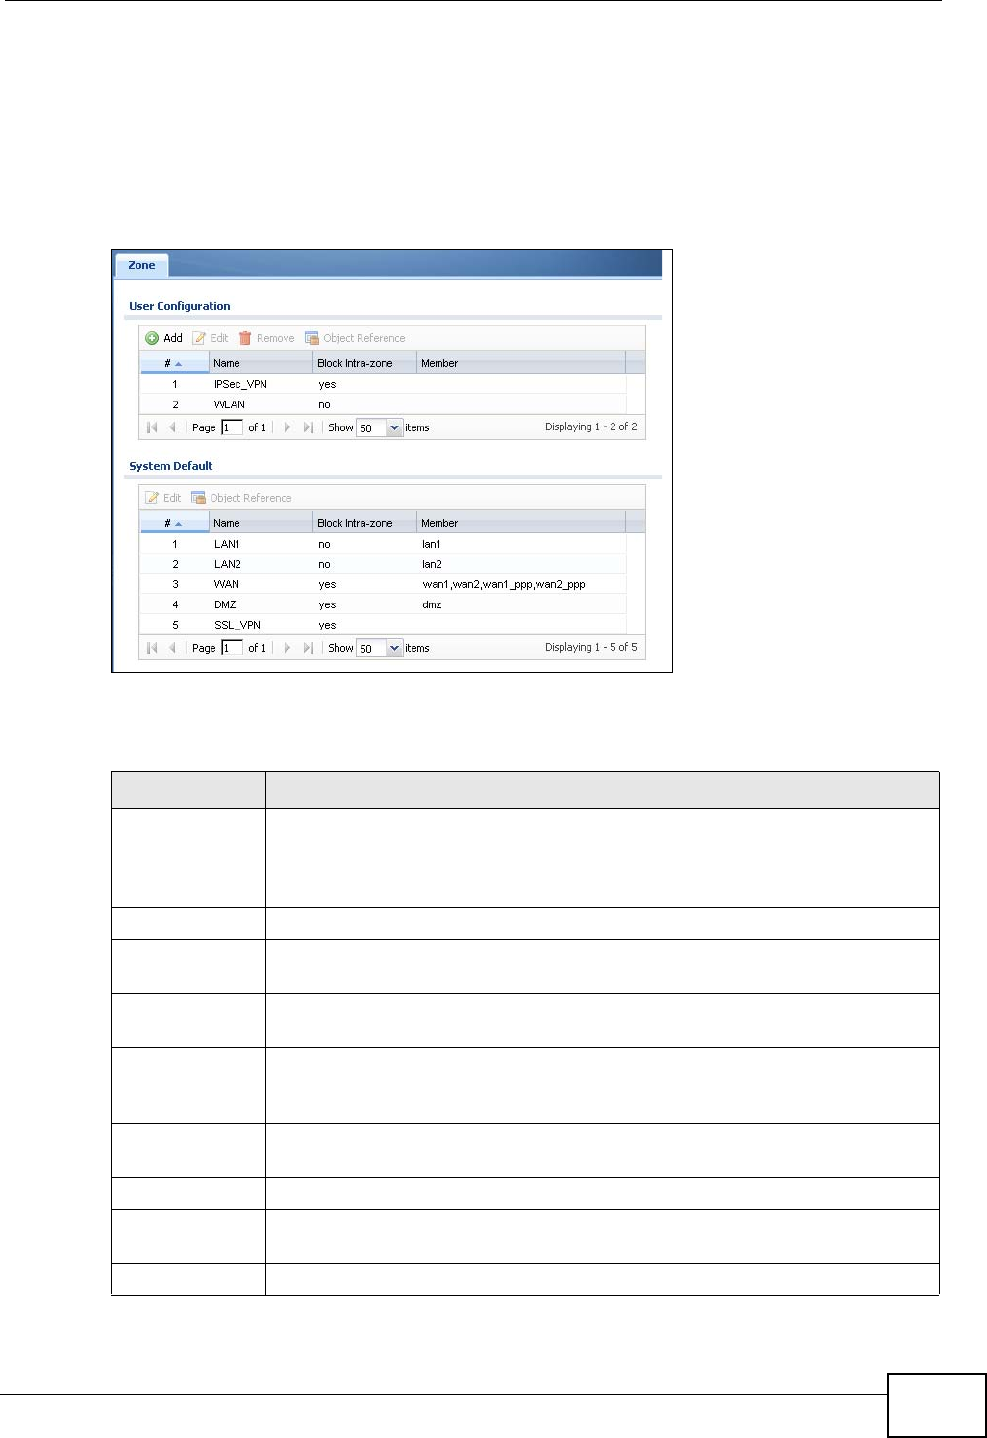This screenshot has width=987, height=1438.
Task: Click Add in User Configuration
Action: 164,338
